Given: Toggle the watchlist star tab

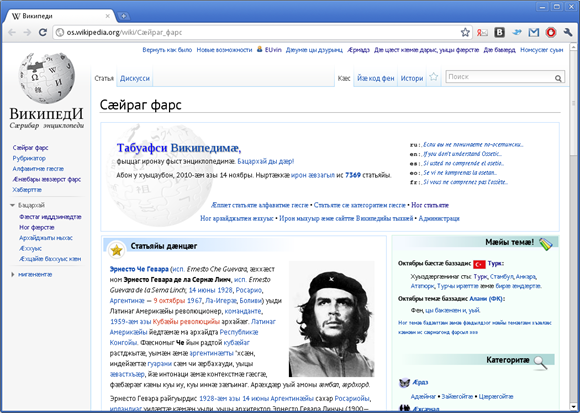Looking at the screenshot, I should 434,77.
